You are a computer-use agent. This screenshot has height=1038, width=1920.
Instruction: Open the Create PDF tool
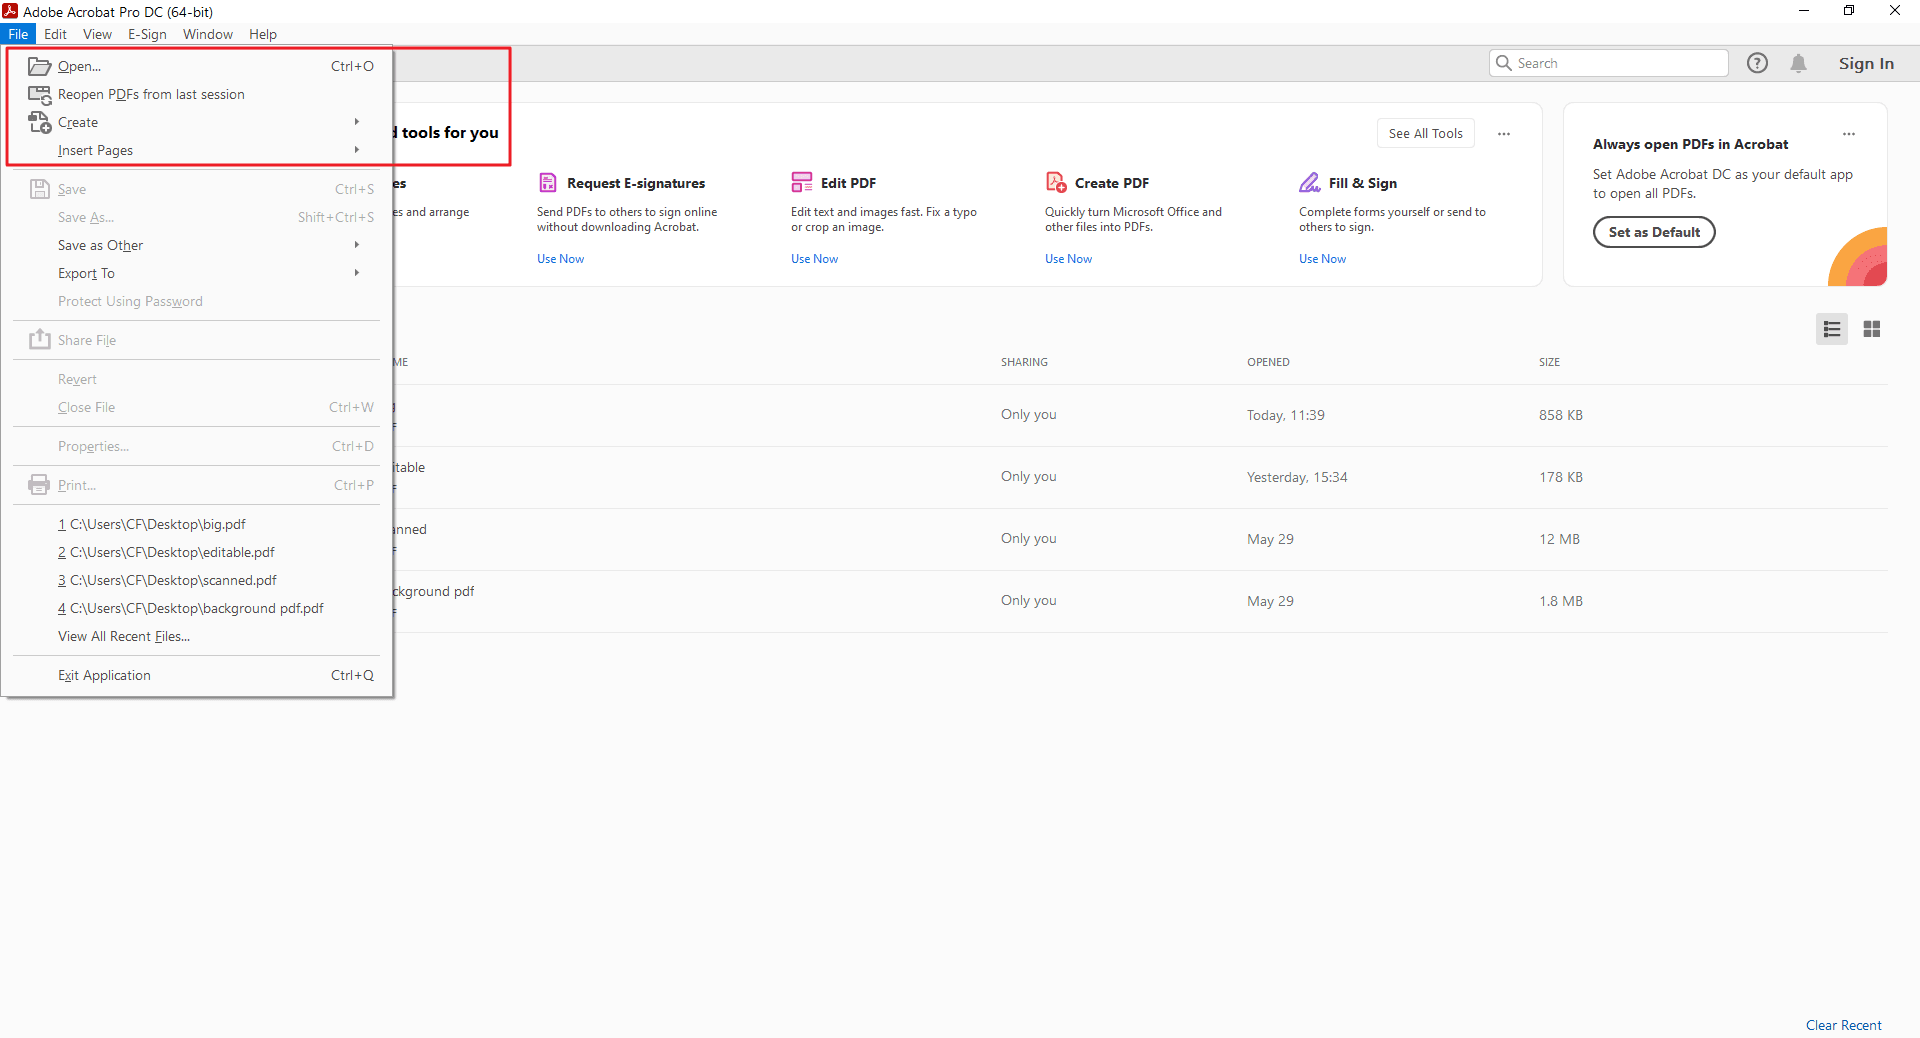tap(1056, 182)
